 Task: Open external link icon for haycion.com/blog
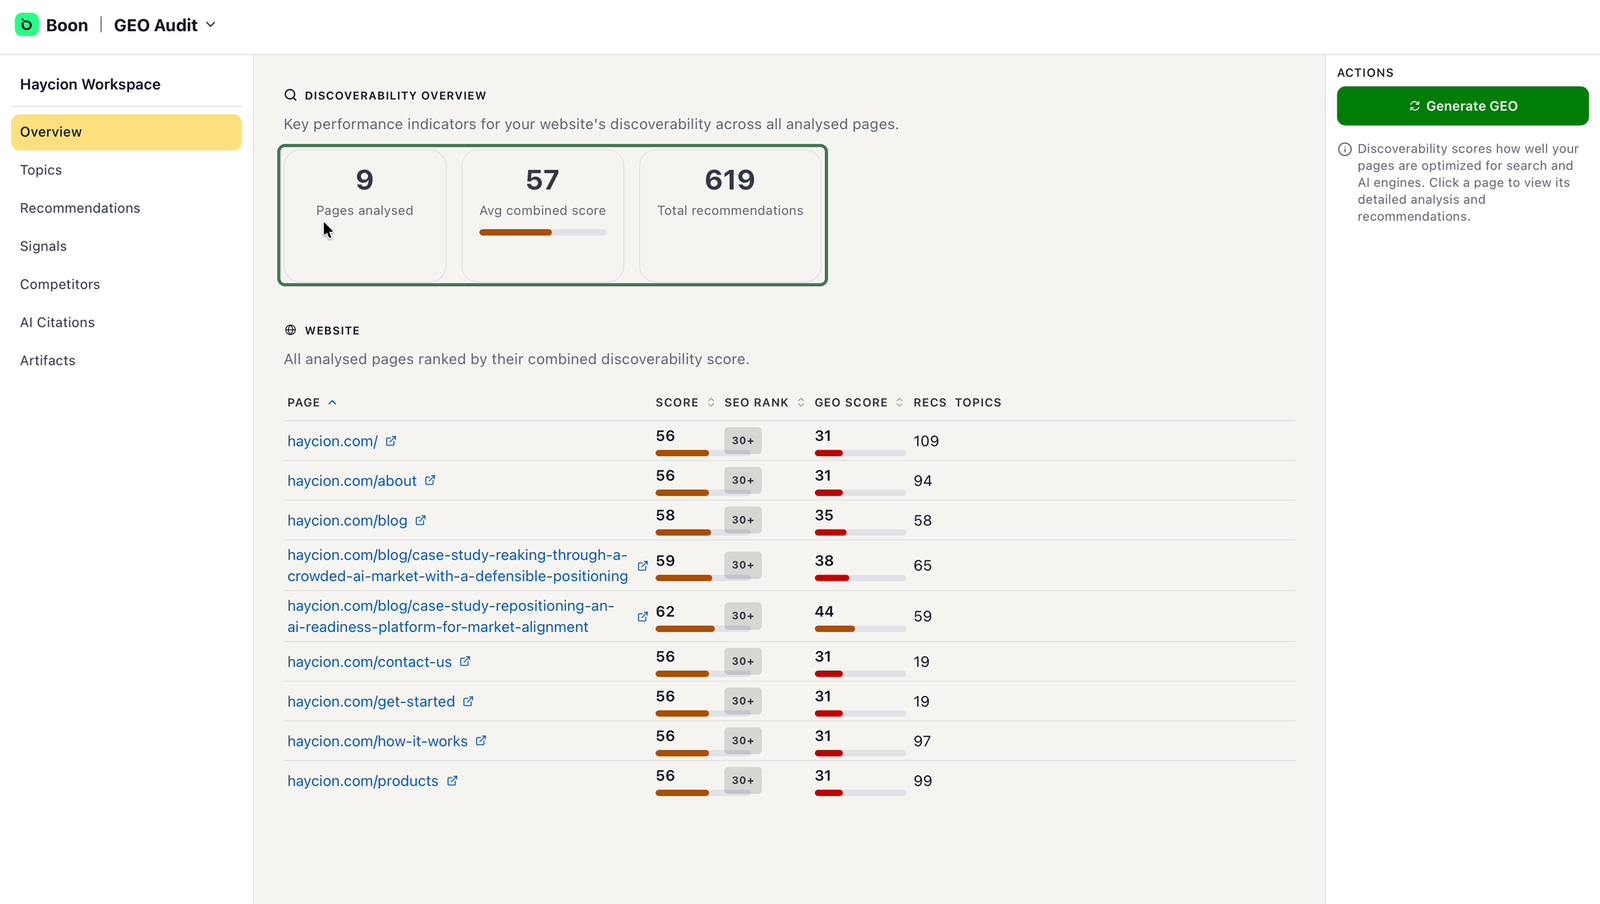tap(421, 520)
